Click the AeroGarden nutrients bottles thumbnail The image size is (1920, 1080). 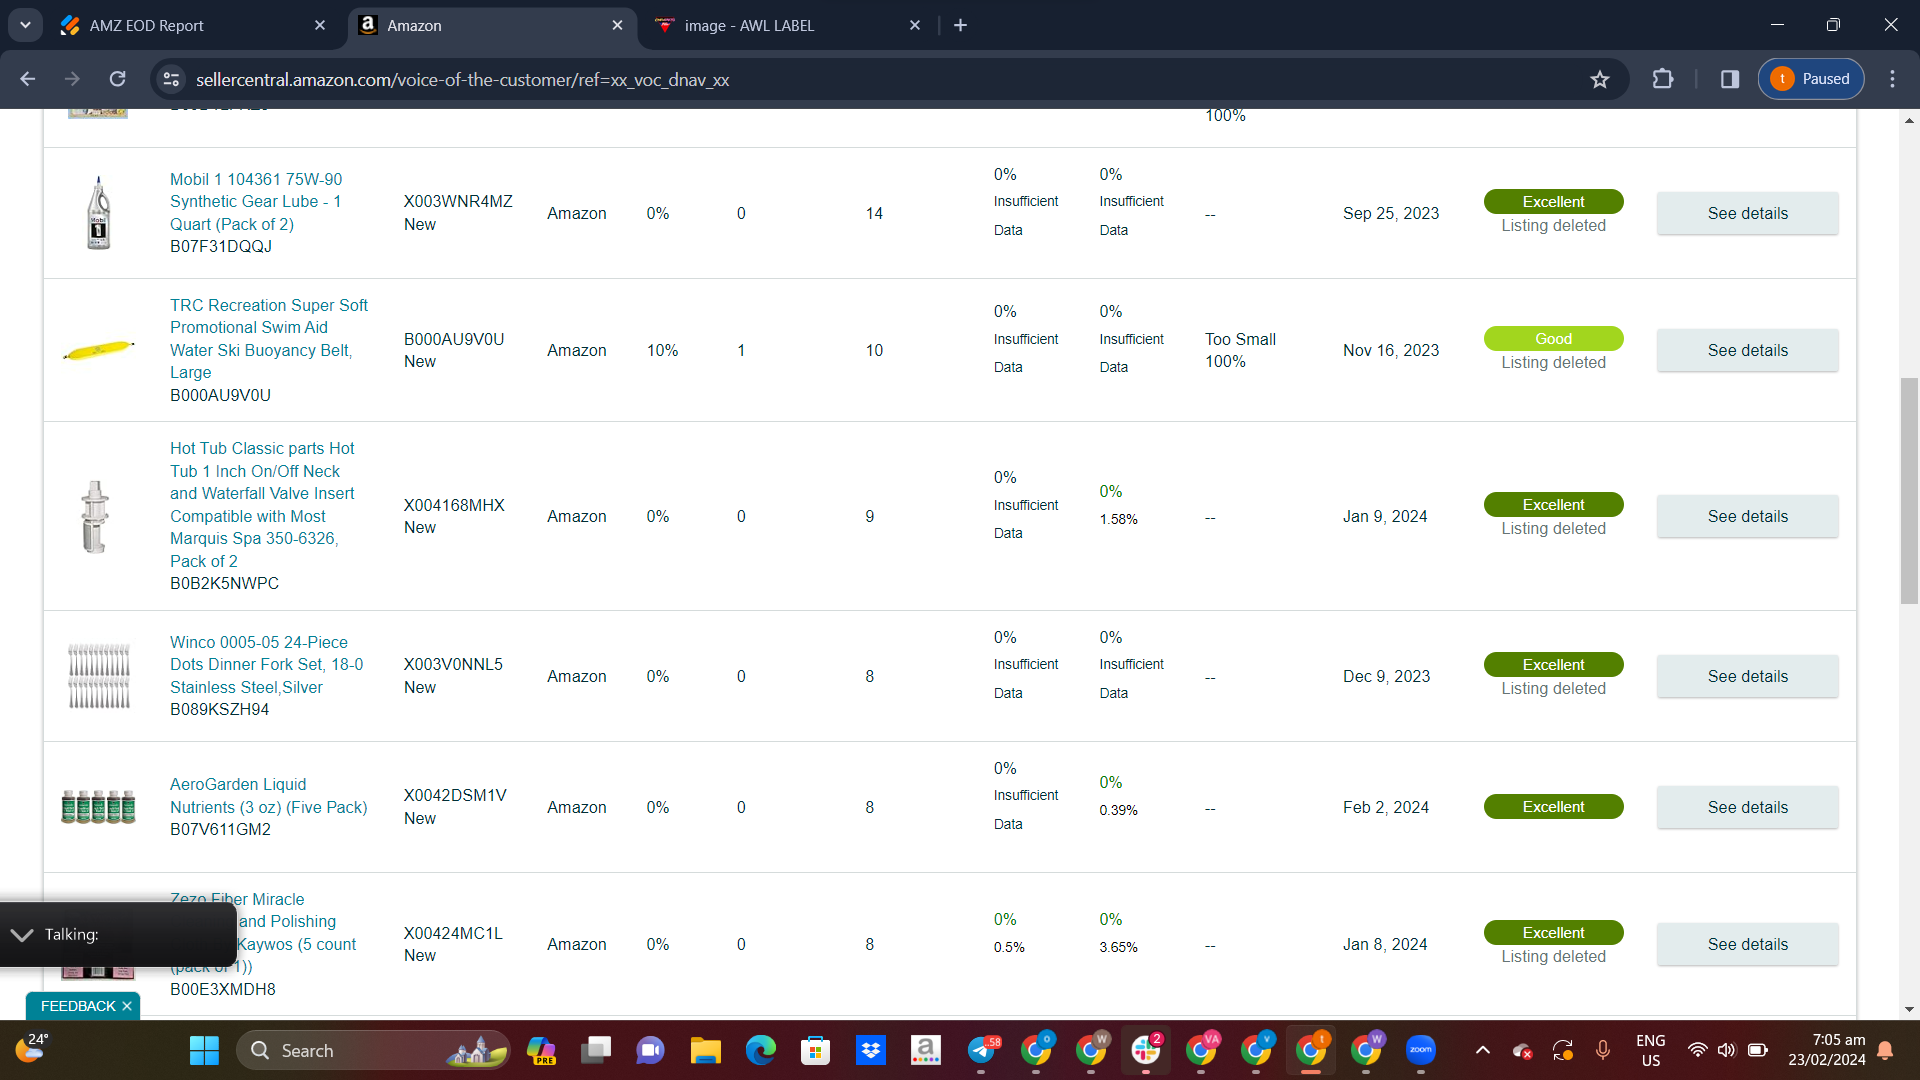tap(98, 807)
